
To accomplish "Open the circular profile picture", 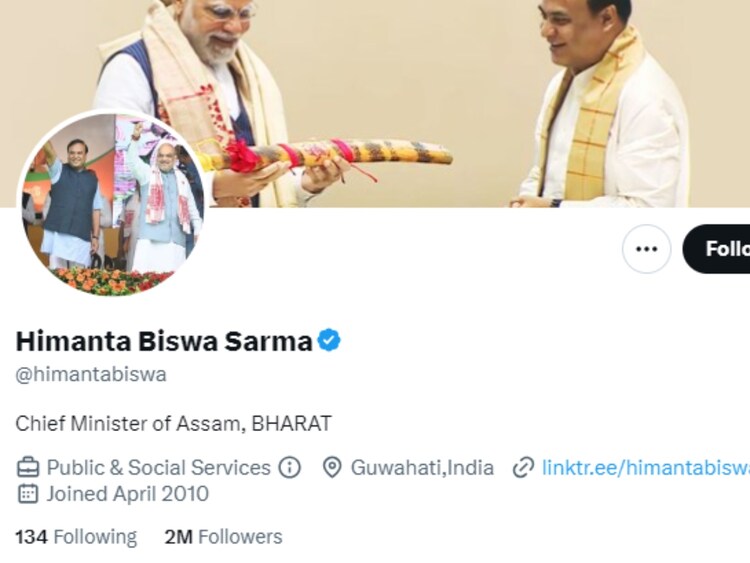I will [x=113, y=205].
